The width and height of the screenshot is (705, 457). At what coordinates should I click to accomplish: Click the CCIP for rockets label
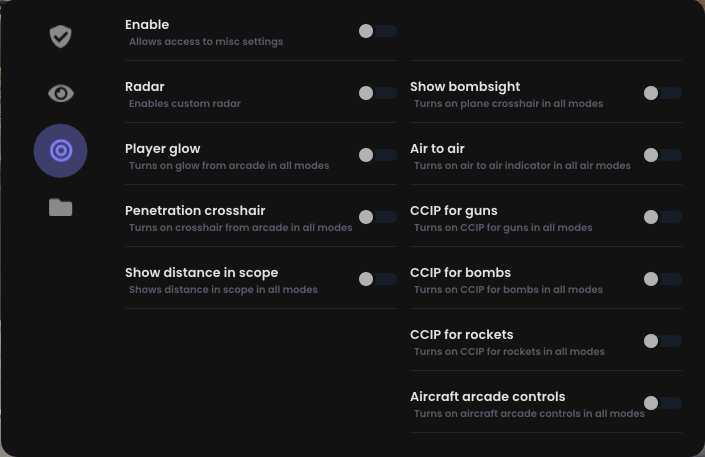coord(461,335)
